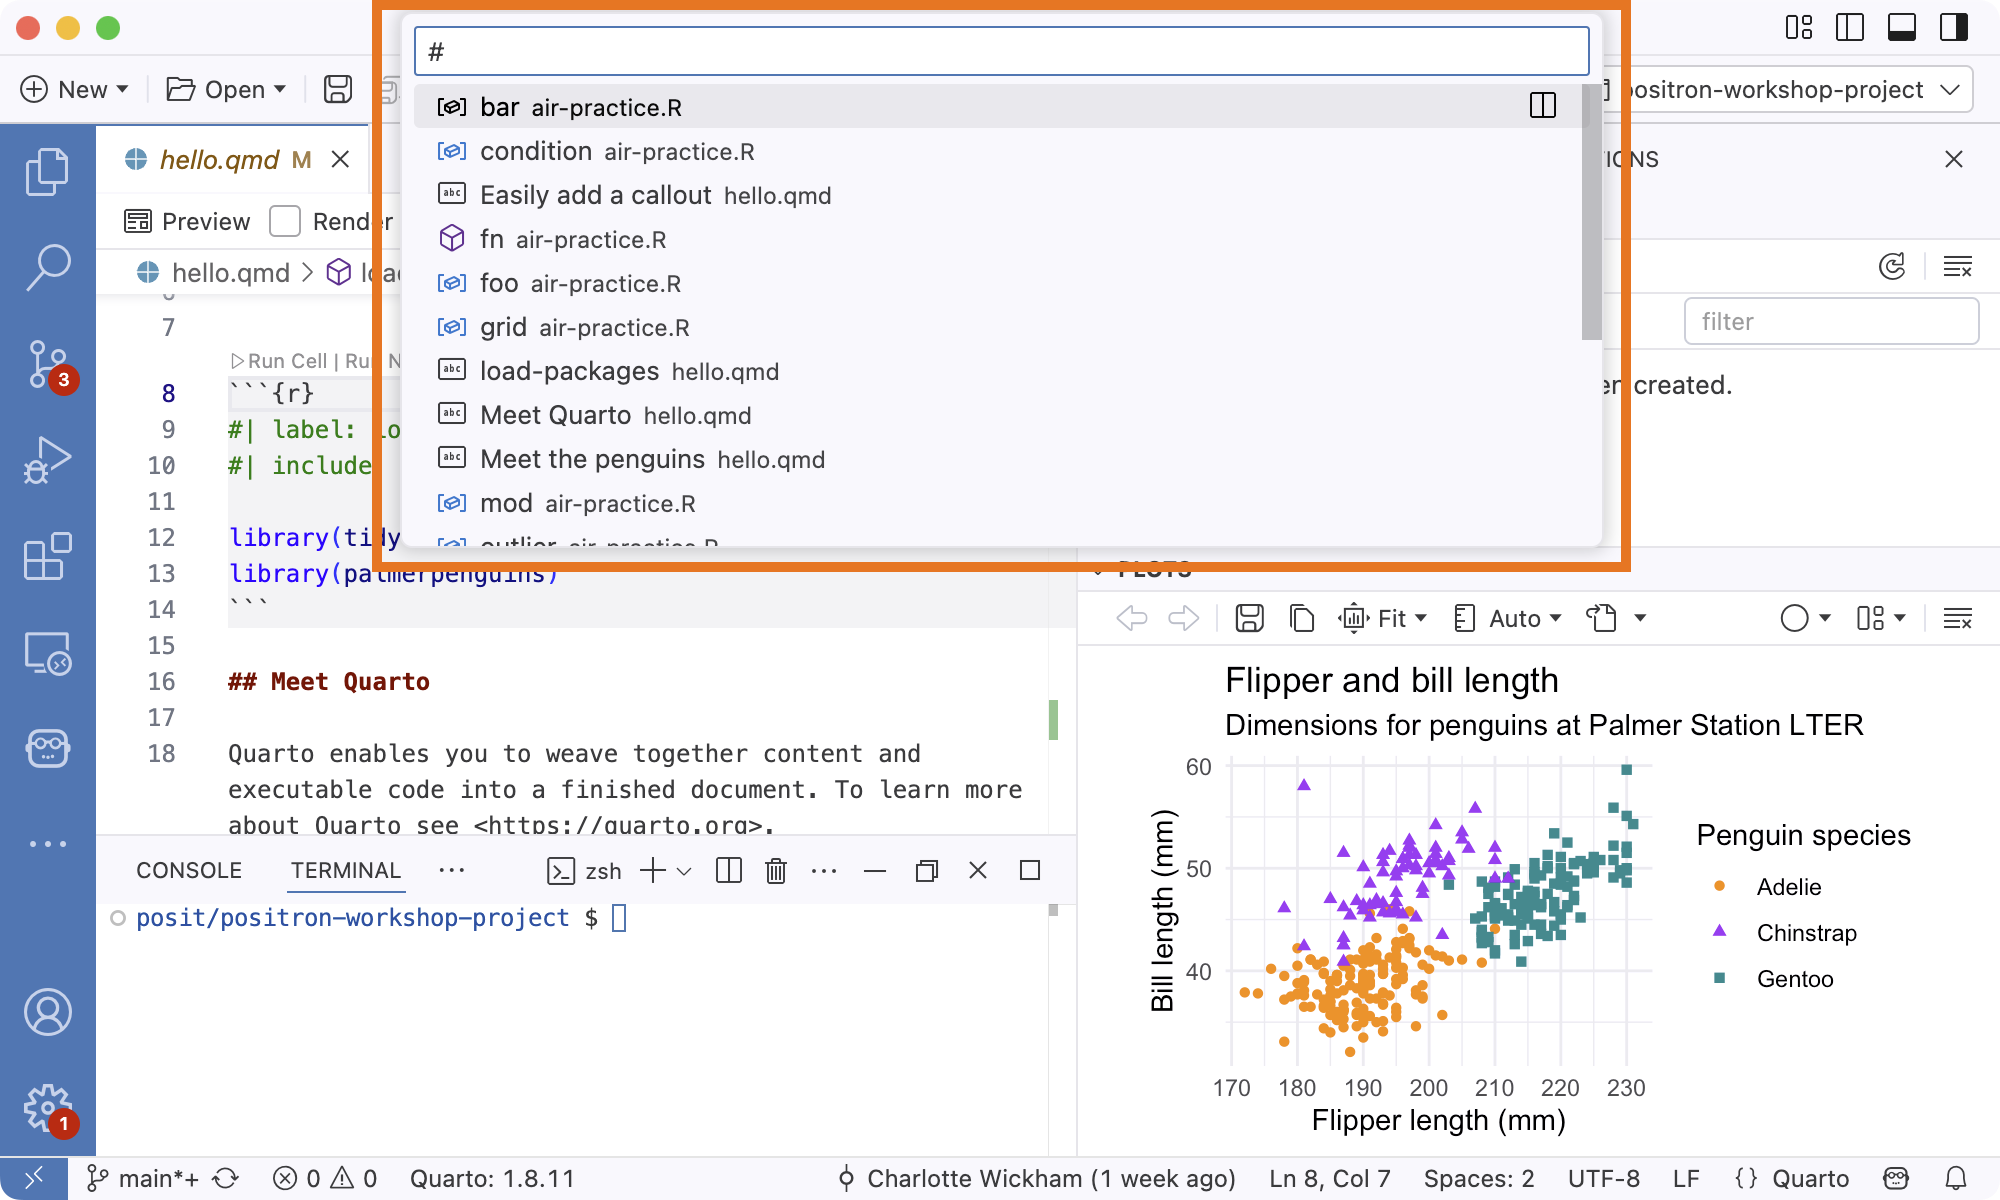Click hello.qmd in the breadcrumb
This screenshot has width=2000, height=1200.
click(x=230, y=272)
